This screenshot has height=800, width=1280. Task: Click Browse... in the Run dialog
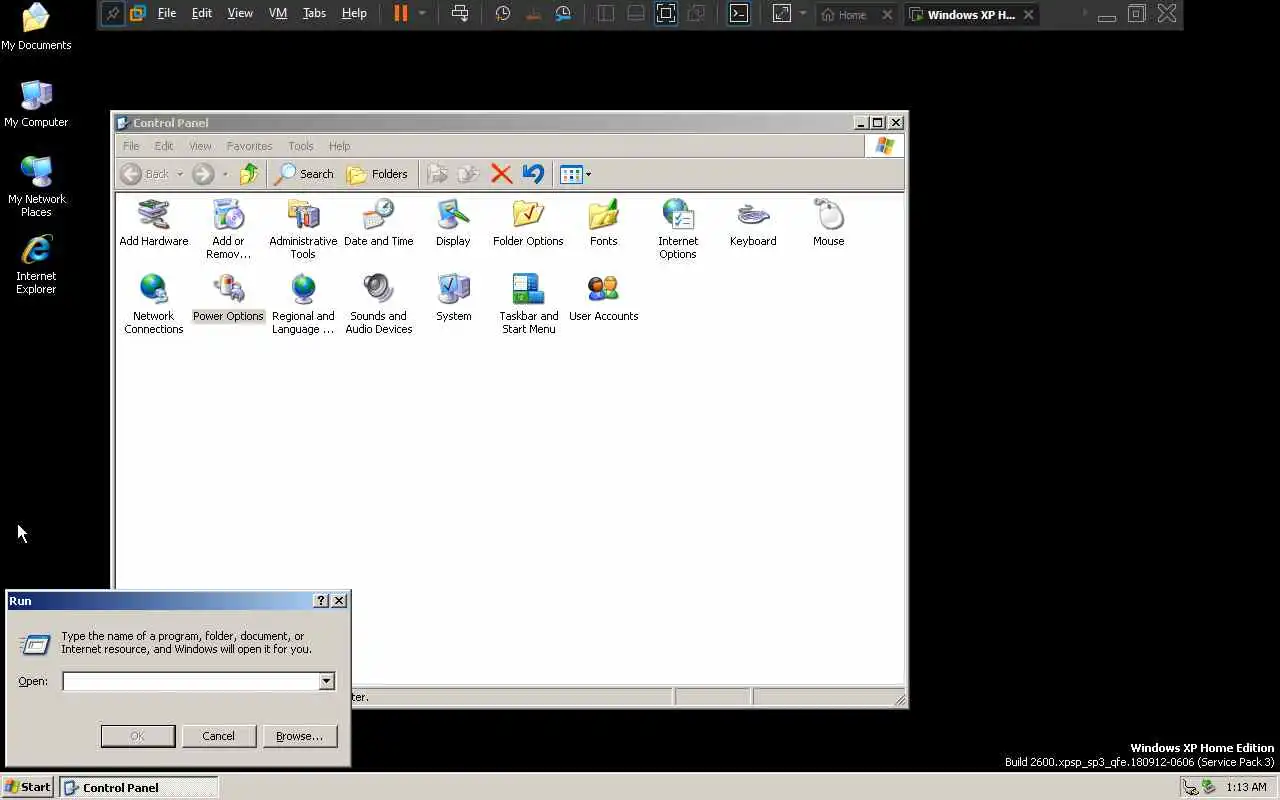tap(299, 736)
